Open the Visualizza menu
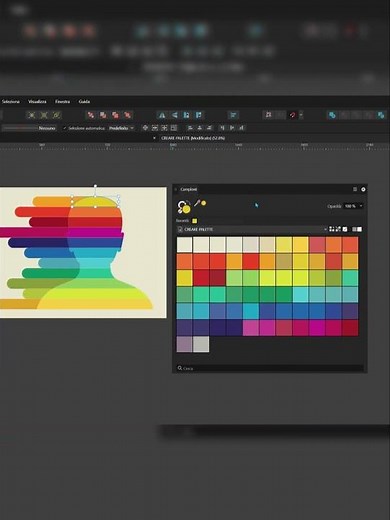Viewport: 390px width, 520px height. click(37, 101)
